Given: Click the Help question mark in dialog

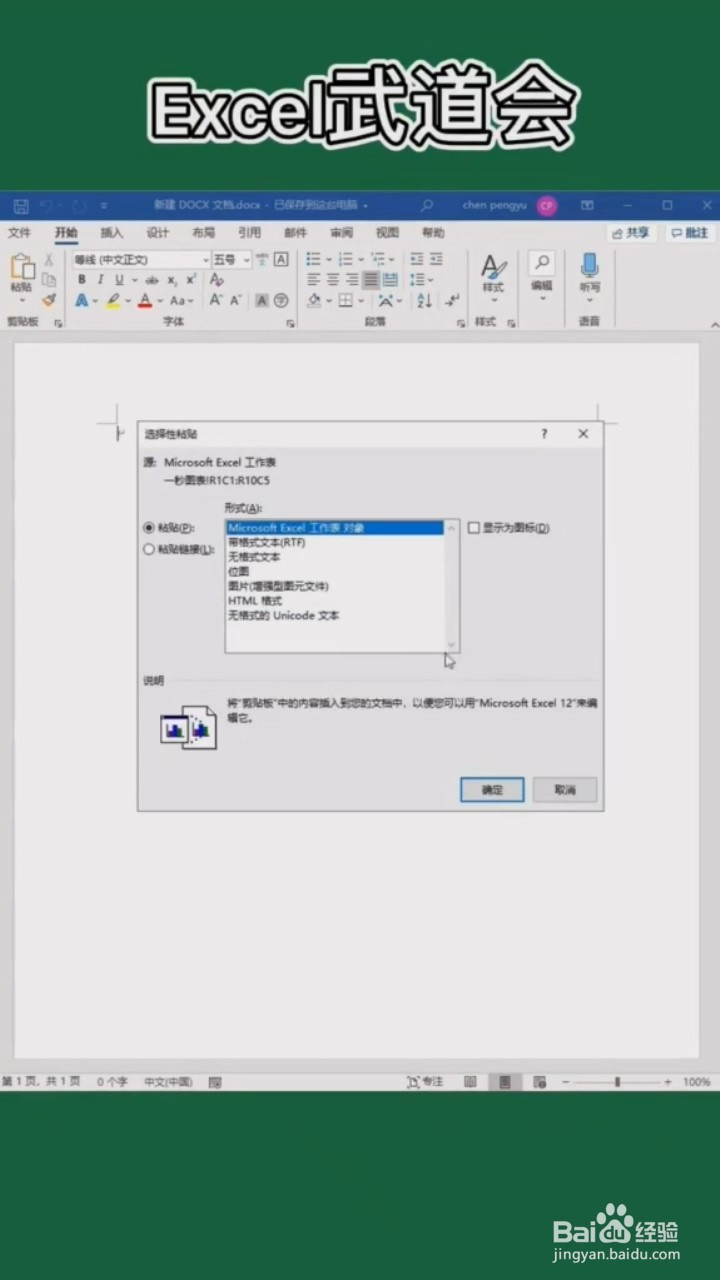Looking at the screenshot, I should pos(544,434).
